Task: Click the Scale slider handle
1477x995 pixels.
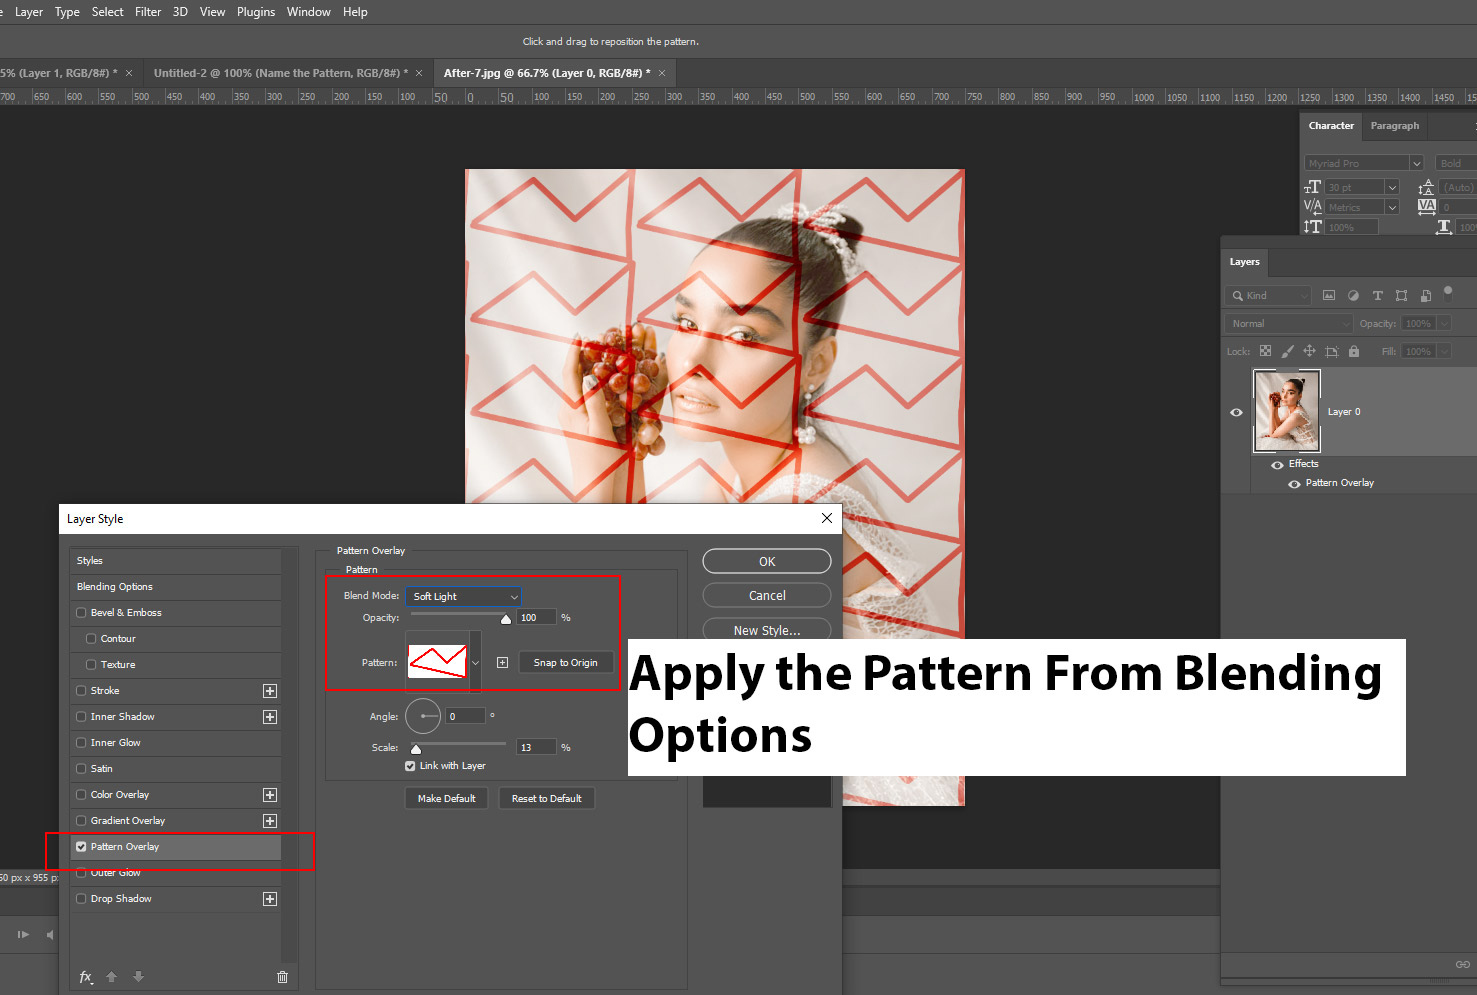Action: click(x=416, y=749)
